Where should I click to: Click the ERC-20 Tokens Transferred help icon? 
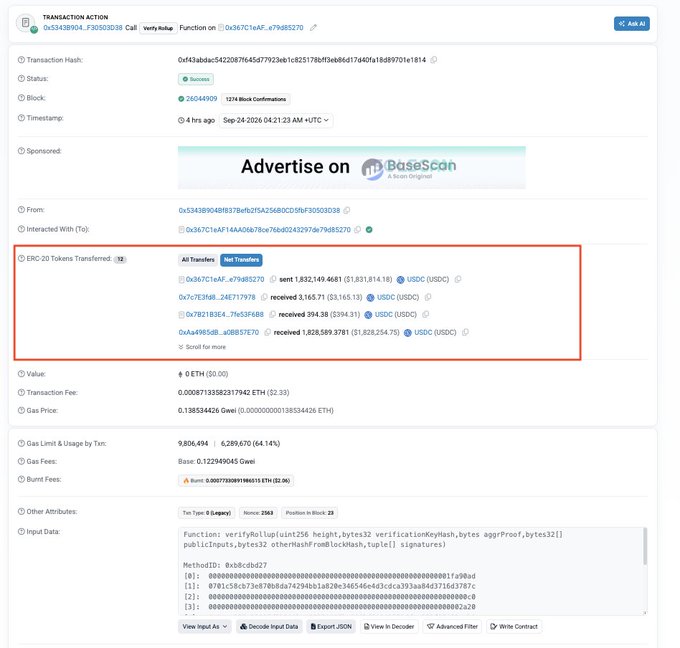21,259
